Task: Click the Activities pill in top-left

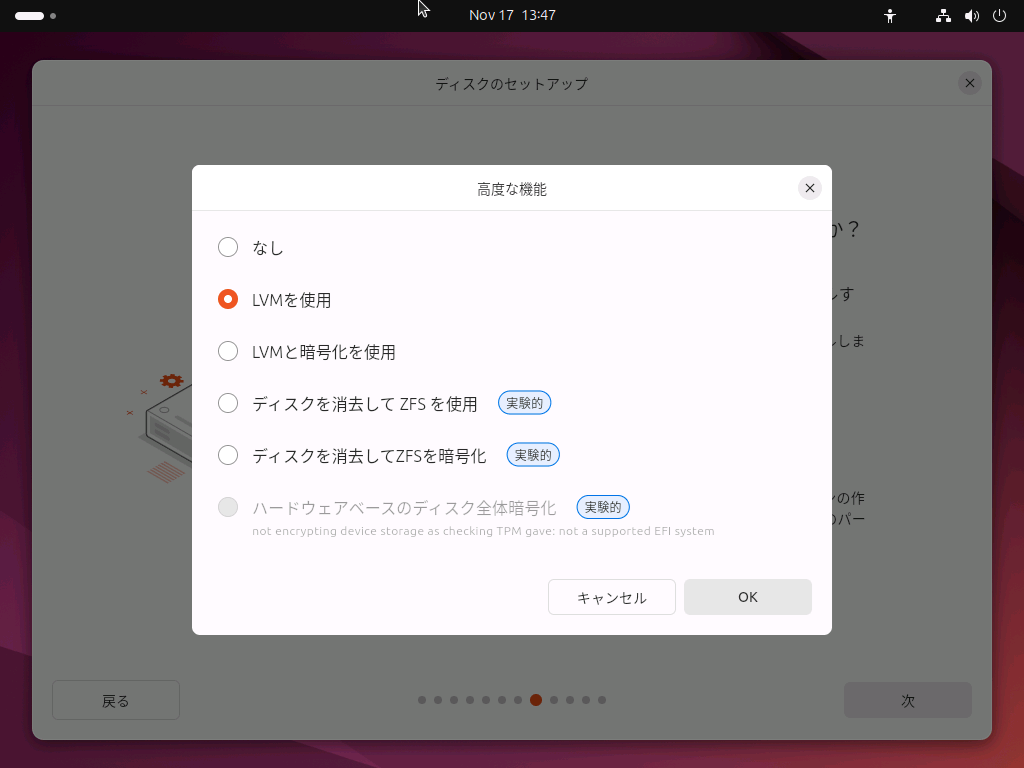Action: (30, 16)
